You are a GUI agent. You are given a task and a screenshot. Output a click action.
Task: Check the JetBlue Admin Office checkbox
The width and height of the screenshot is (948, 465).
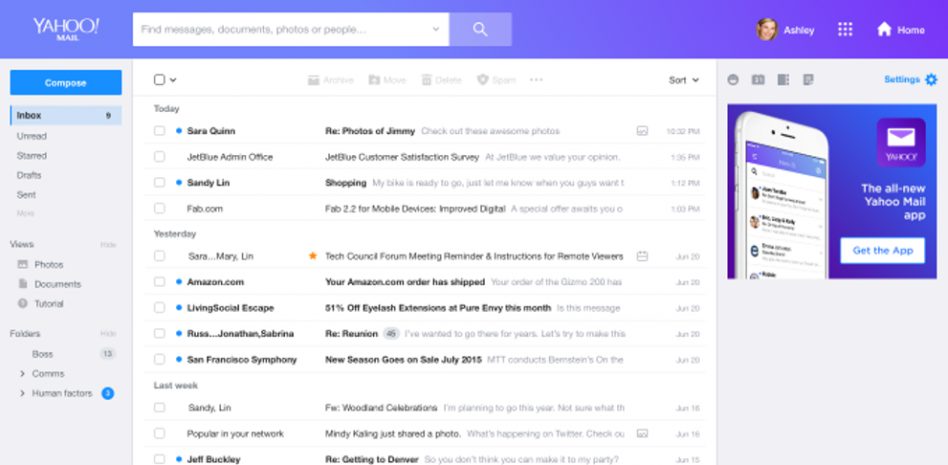[x=159, y=157]
